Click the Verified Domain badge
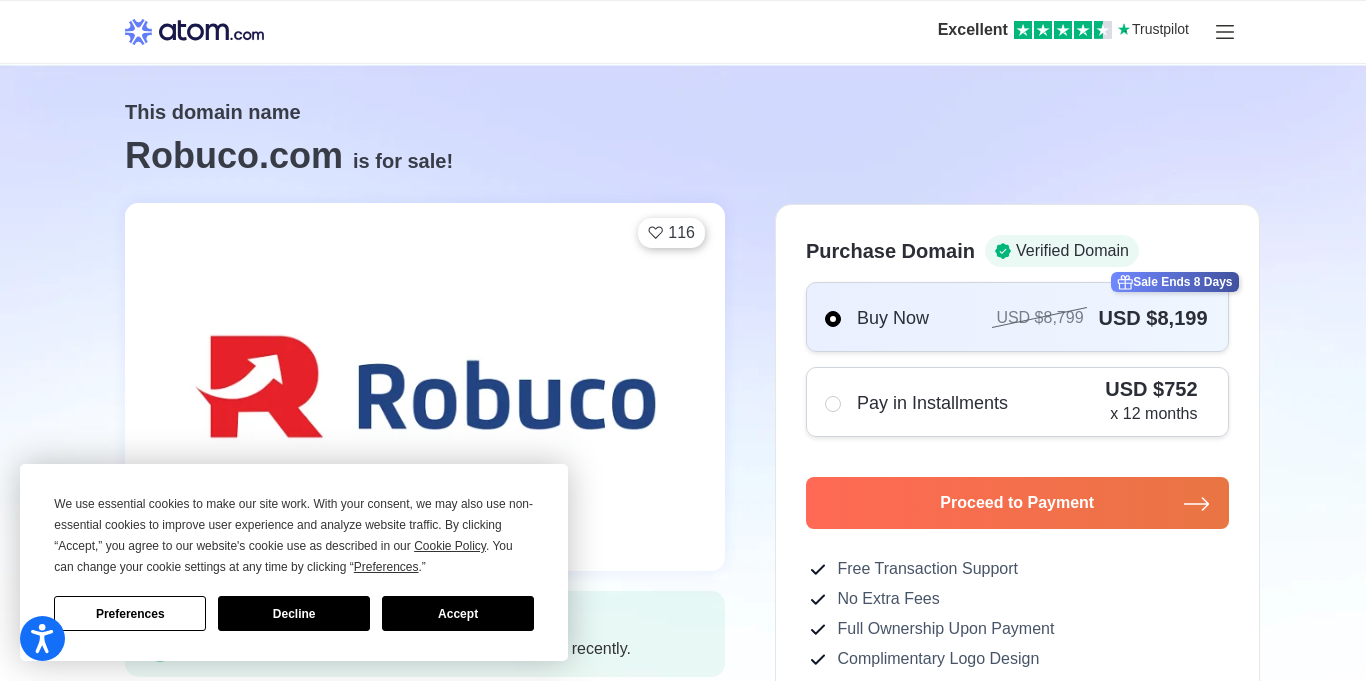This screenshot has width=1366, height=681. pyautogui.click(x=1061, y=251)
